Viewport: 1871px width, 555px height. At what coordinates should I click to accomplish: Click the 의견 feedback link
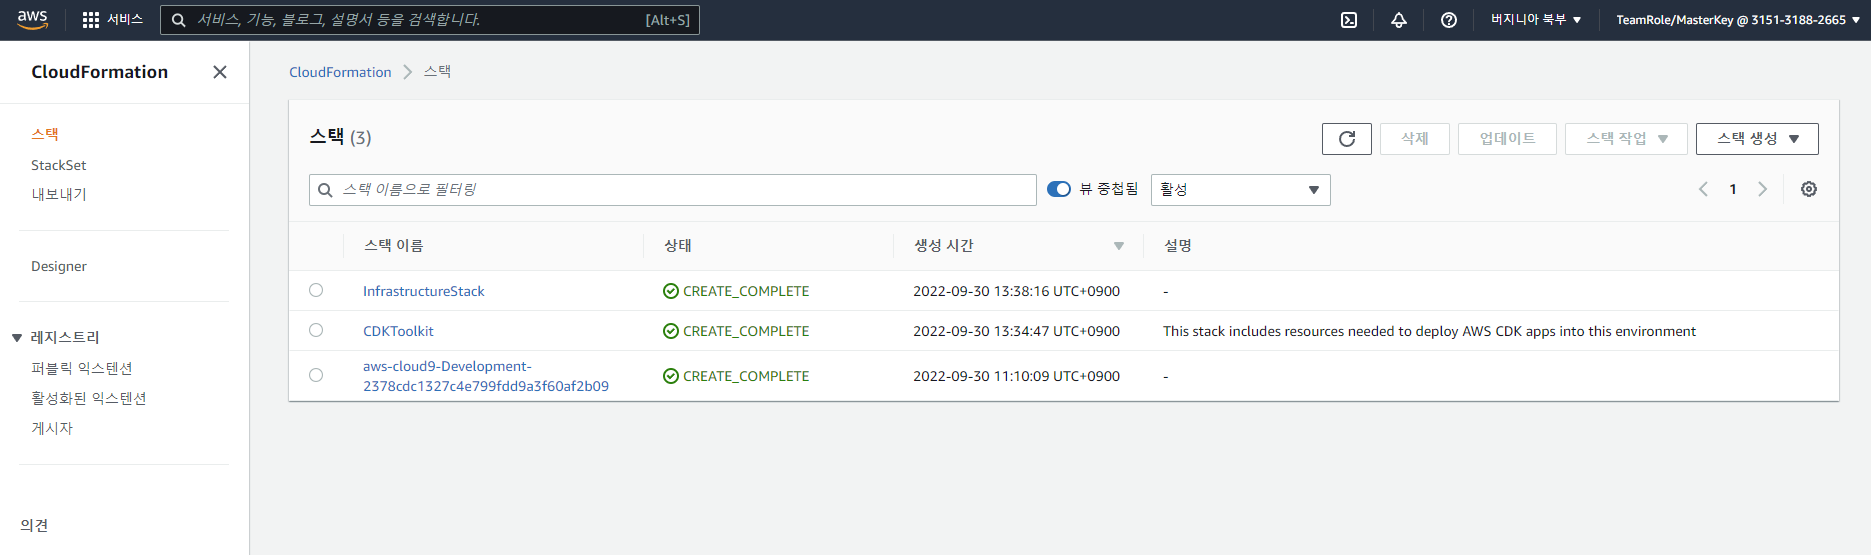(x=34, y=525)
